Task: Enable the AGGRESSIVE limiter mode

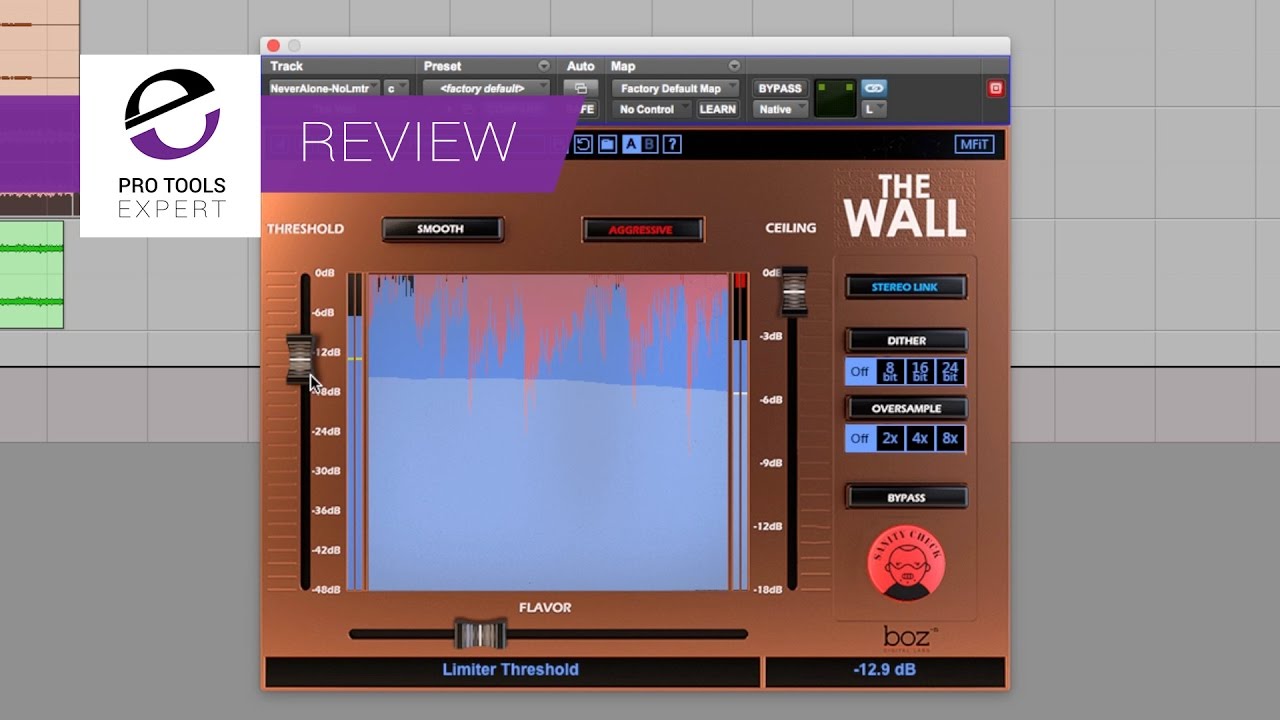Action: [643, 230]
